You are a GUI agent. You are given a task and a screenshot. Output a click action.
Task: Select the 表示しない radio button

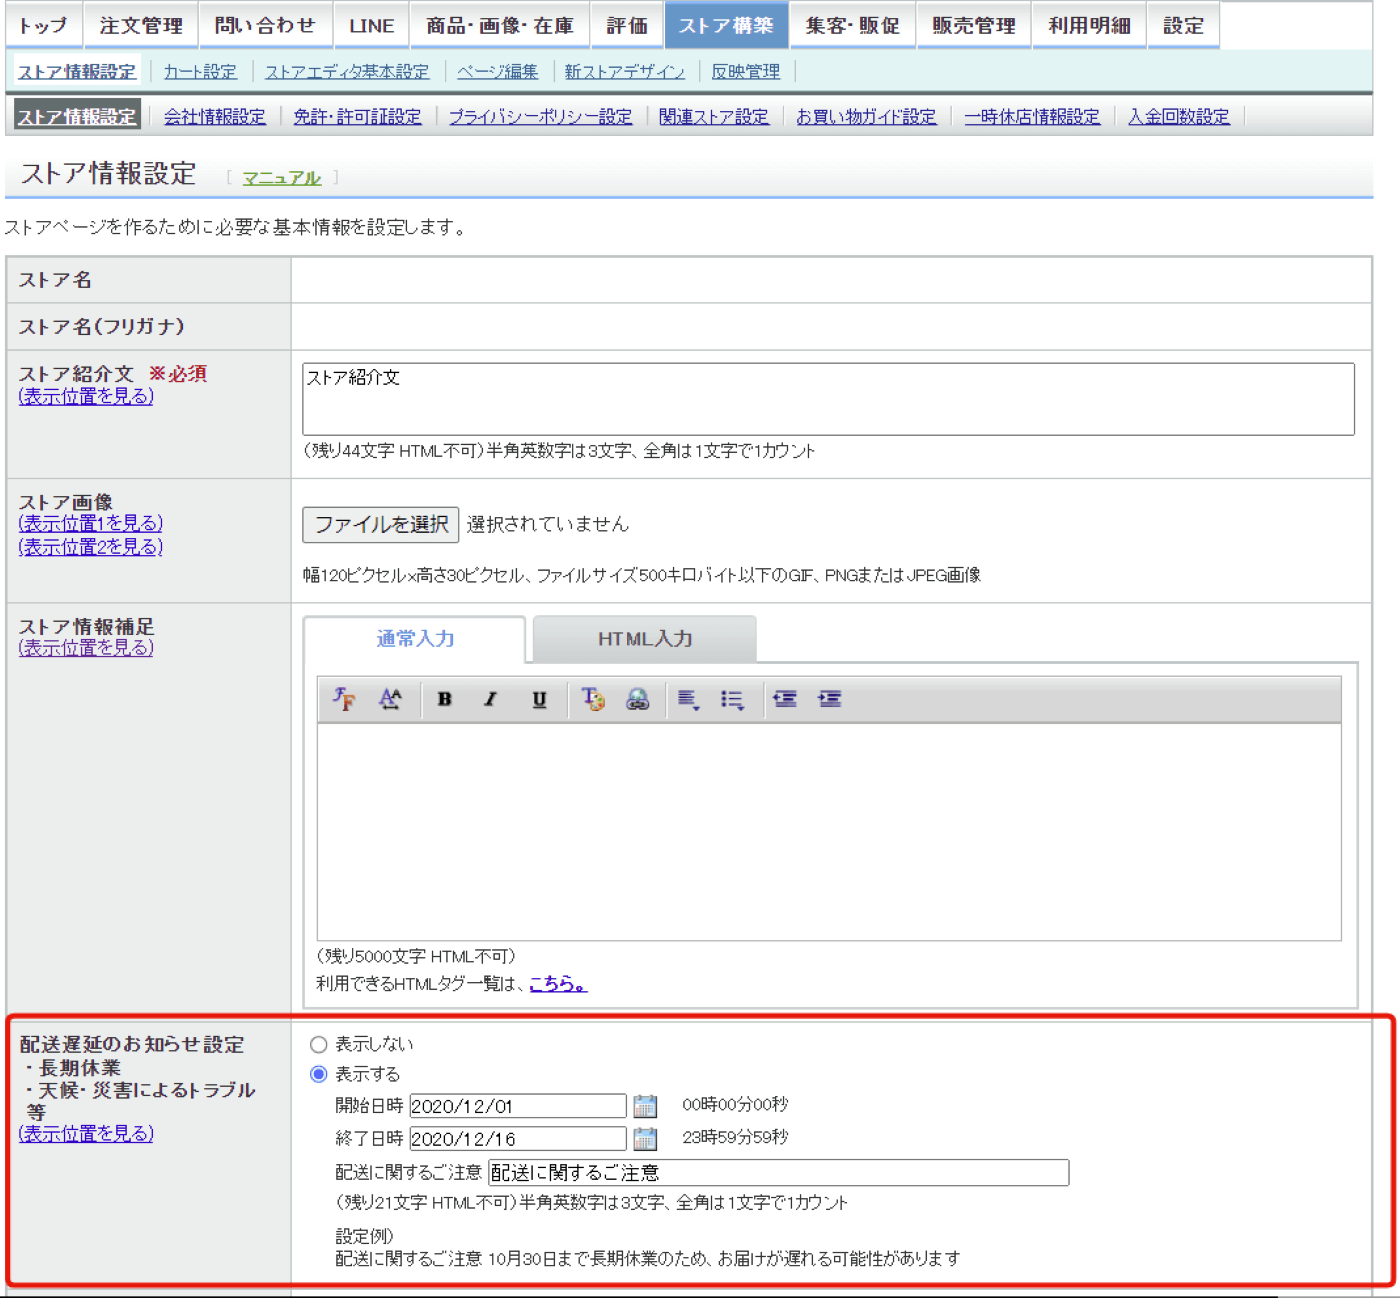319,1044
